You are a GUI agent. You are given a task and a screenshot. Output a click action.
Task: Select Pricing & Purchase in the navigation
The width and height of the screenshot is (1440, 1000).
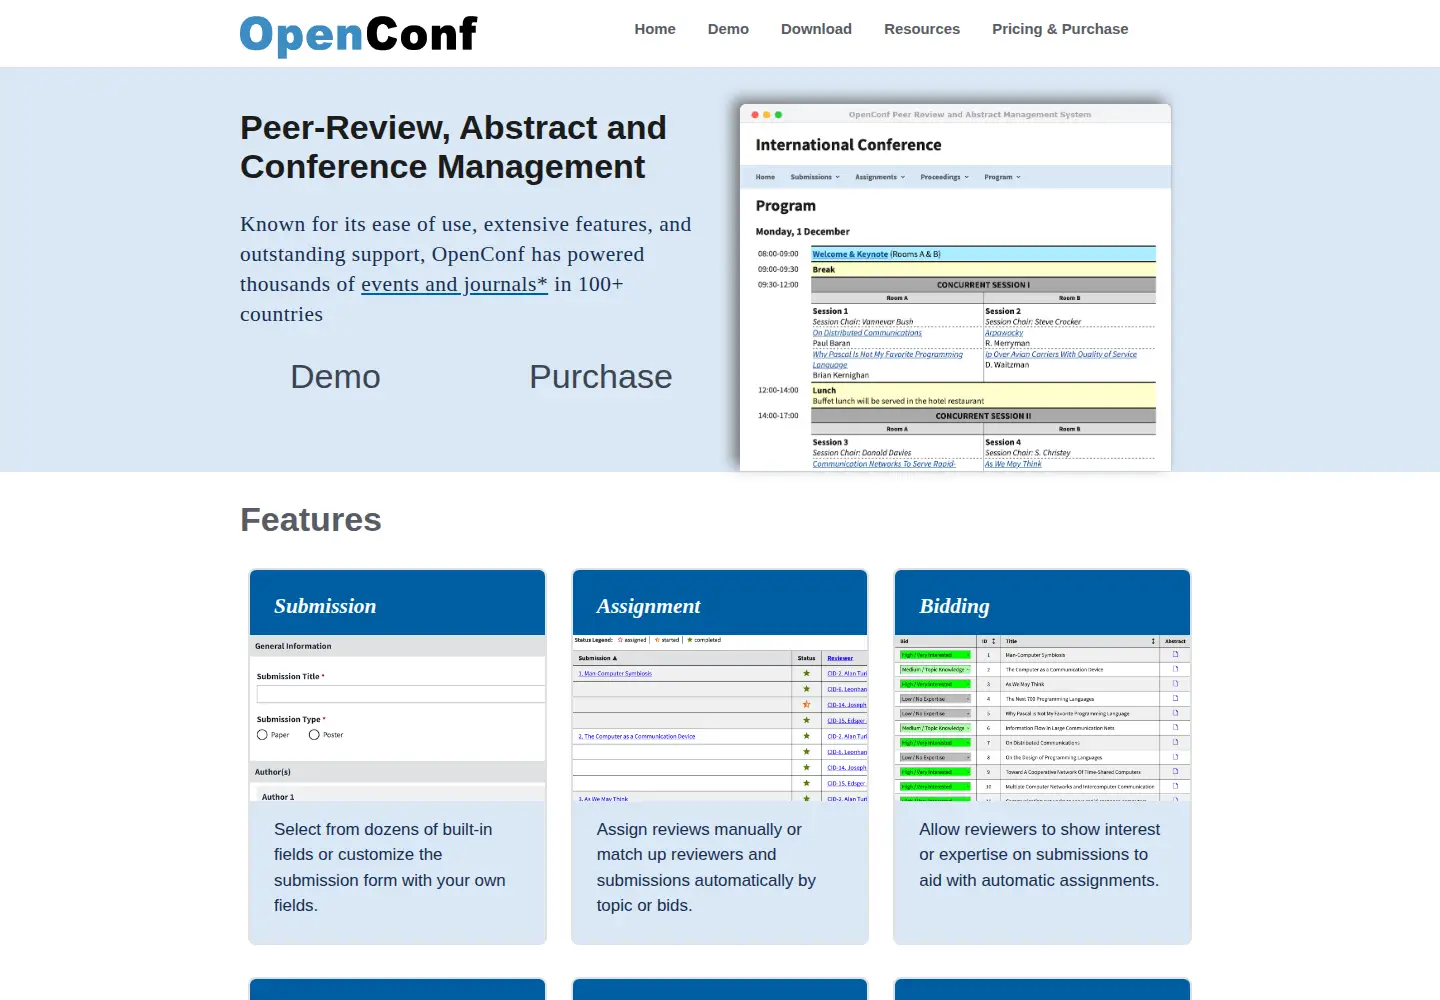(x=1060, y=29)
